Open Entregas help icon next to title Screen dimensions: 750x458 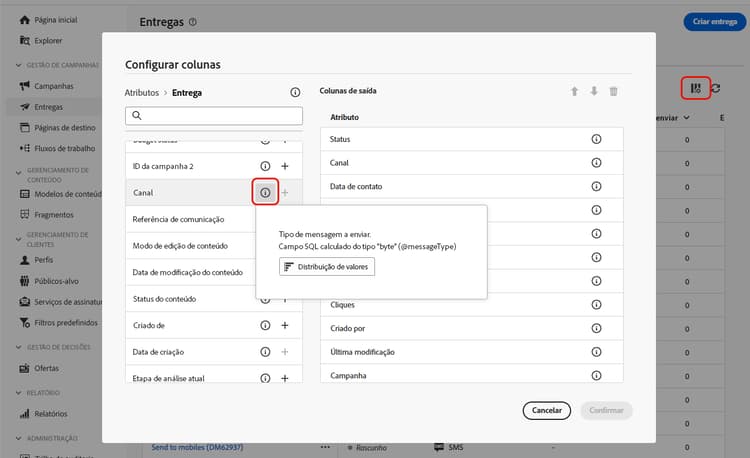pos(192,22)
